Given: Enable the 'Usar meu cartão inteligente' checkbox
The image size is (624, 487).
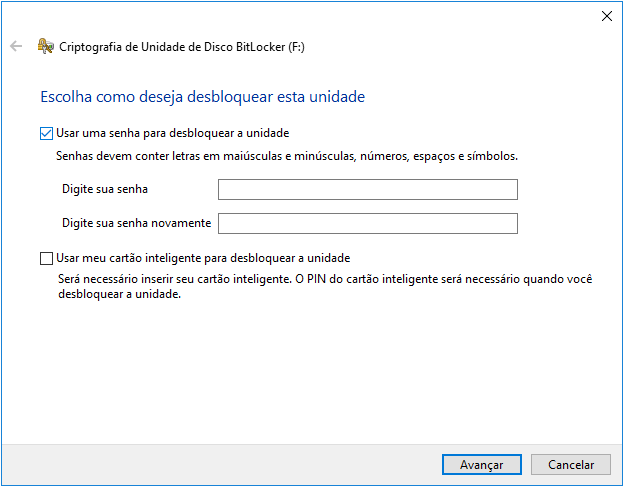Looking at the screenshot, I should (x=46, y=258).
